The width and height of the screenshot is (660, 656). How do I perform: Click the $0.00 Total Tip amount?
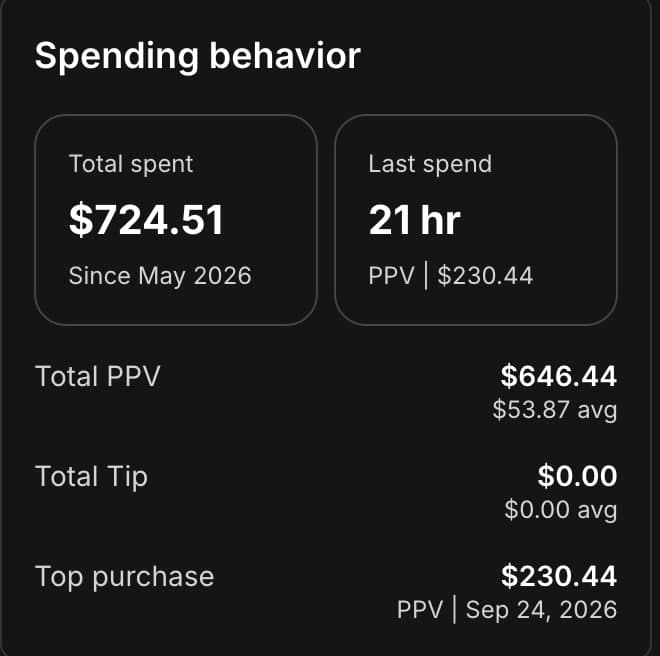577,476
